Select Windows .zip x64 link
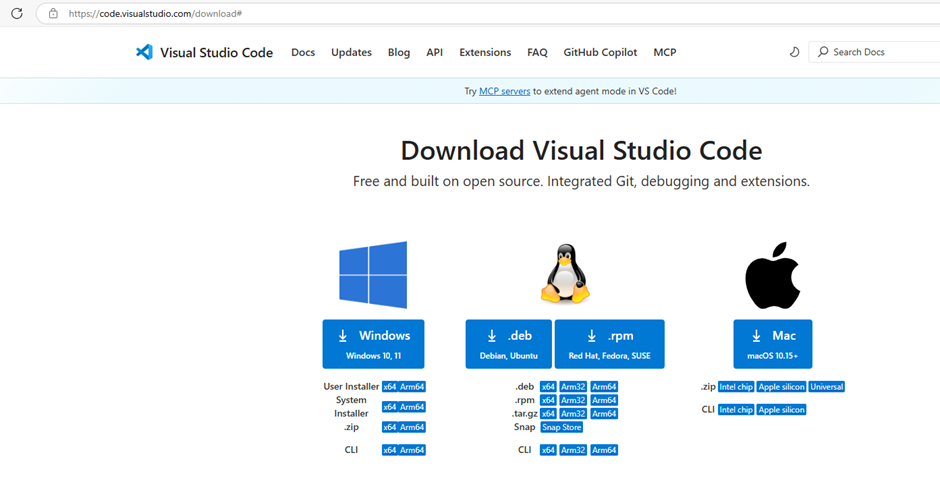Screen dimensions: 940x486 coord(390,427)
